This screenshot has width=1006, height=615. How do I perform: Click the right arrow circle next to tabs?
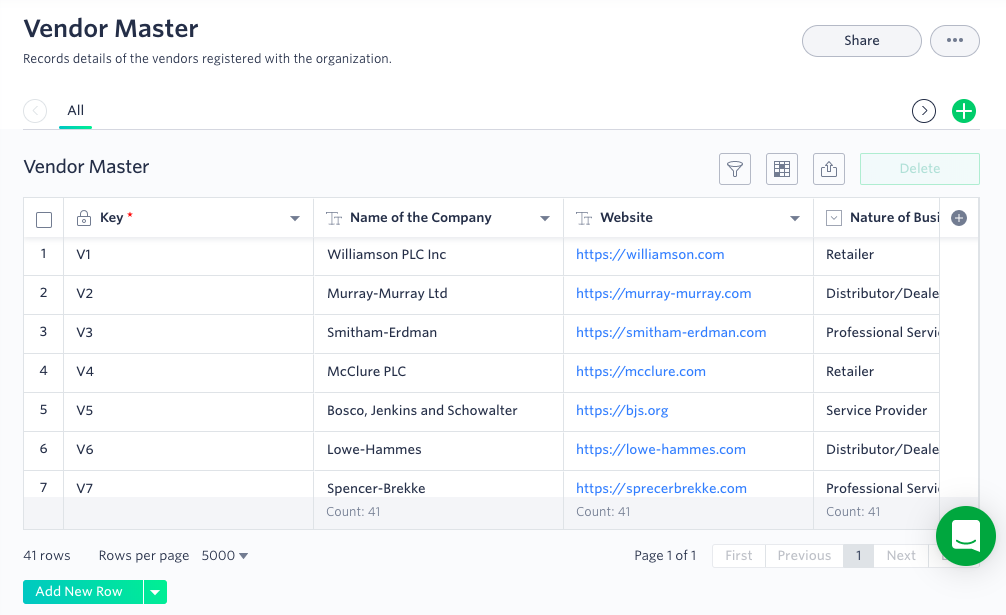[x=924, y=111]
